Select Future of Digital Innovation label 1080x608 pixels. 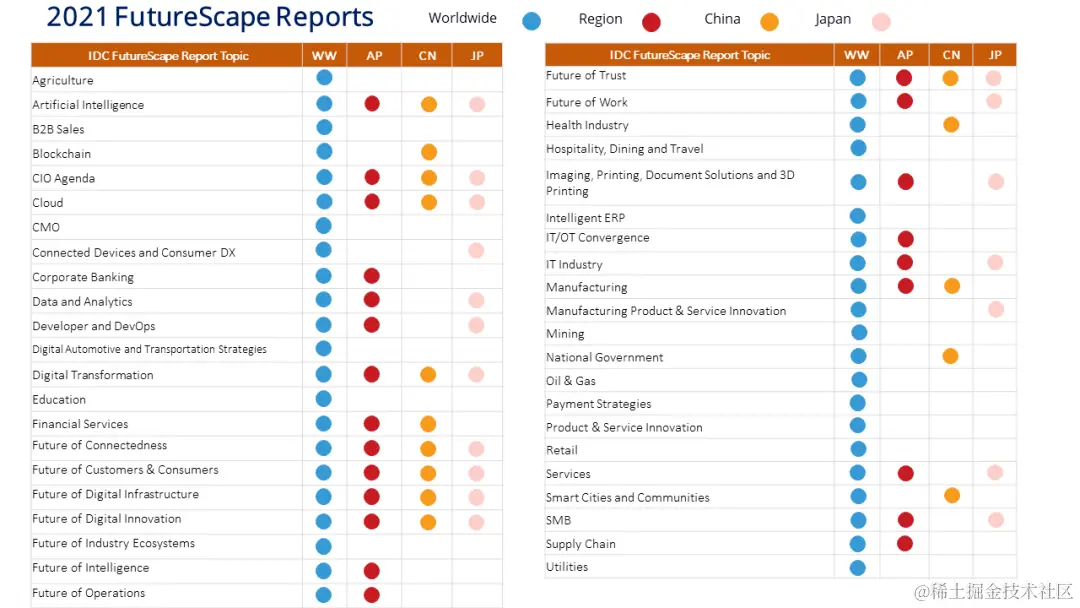coord(107,518)
